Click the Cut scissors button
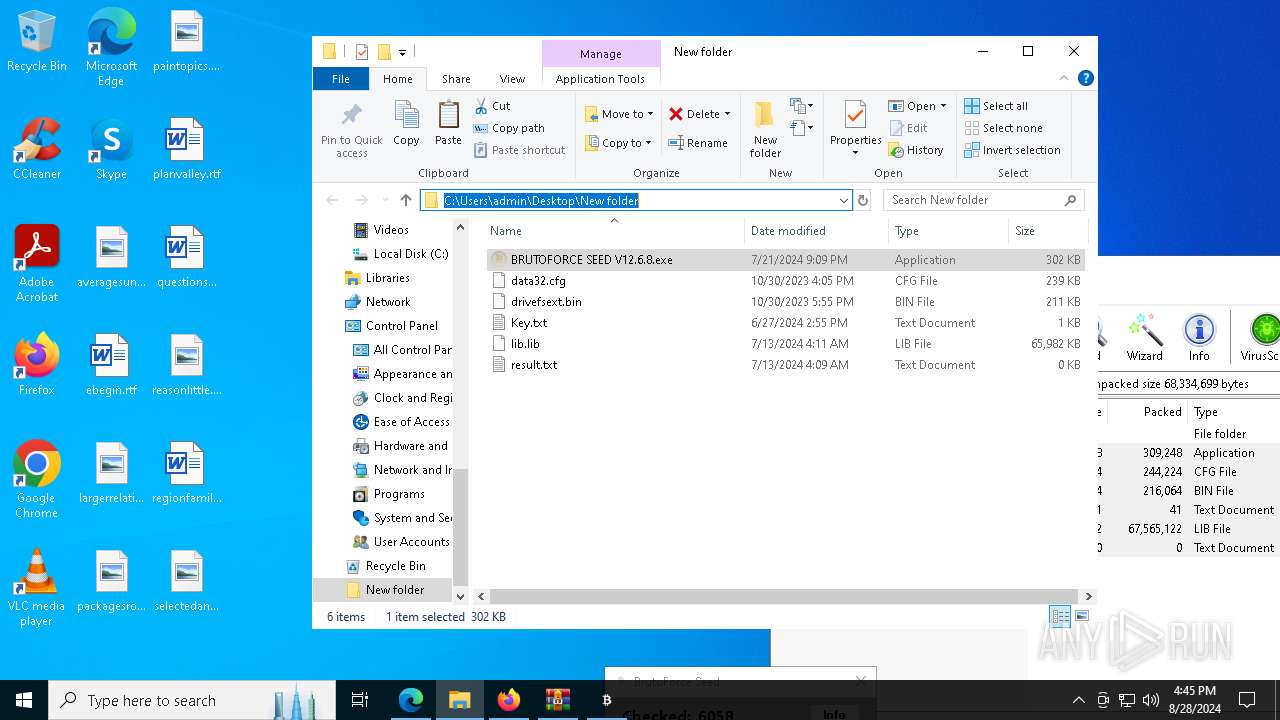 click(x=492, y=106)
